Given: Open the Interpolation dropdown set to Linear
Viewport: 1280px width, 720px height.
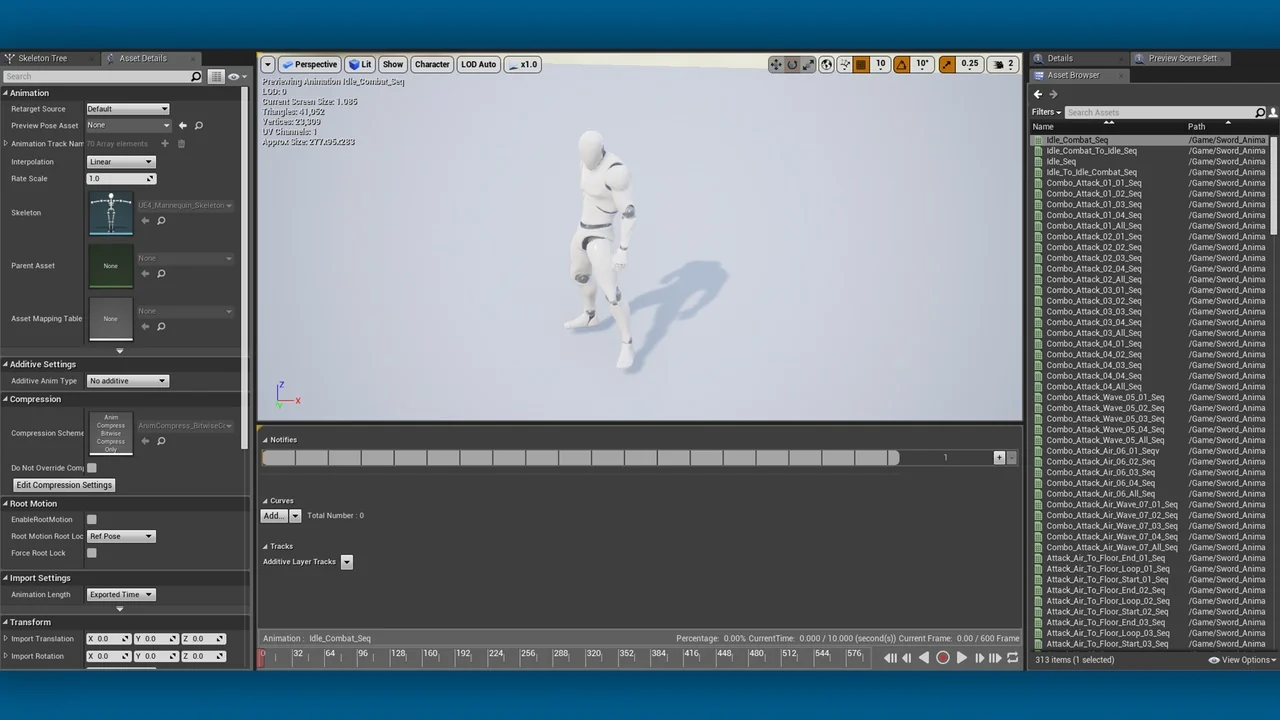Looking at the screenshot, I should click(121, 162).
